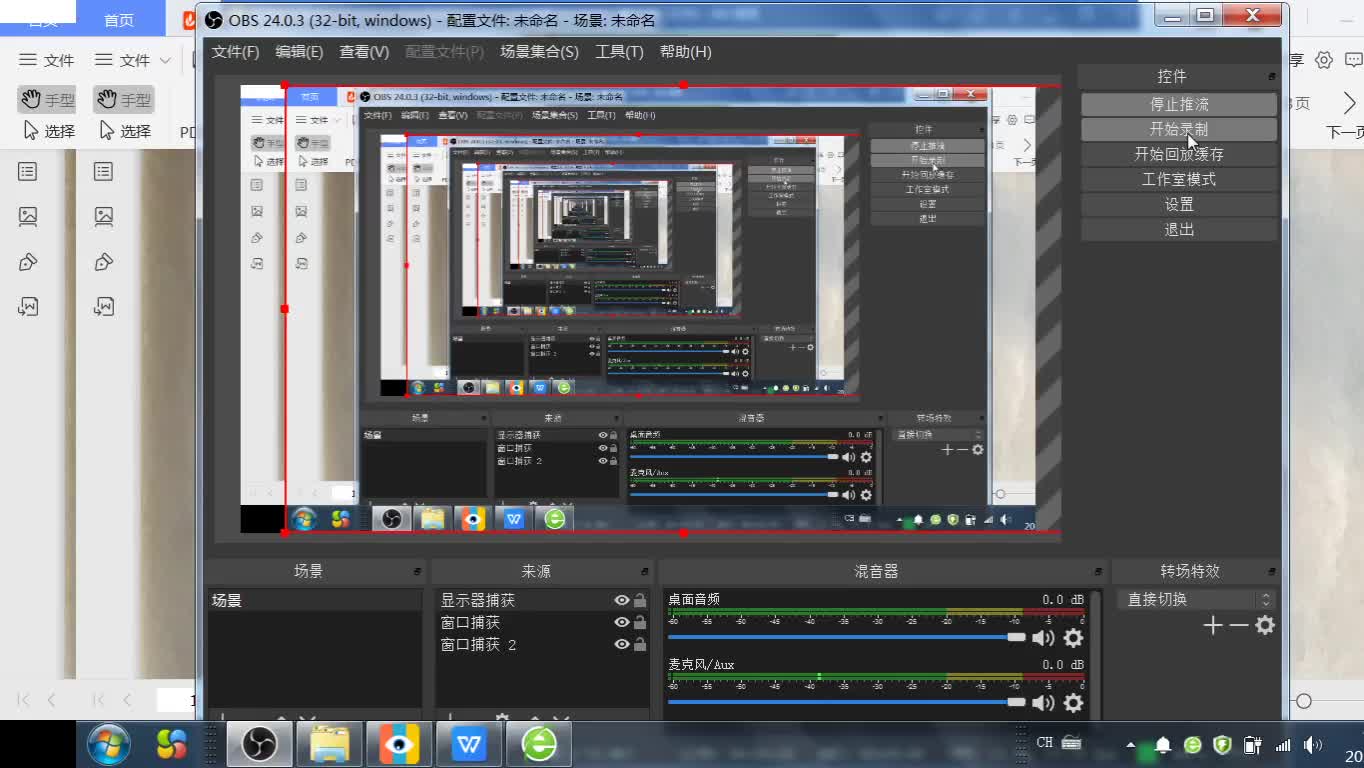Open the OBS Studio taskbar icon
1364x768 pixels.
260,745
